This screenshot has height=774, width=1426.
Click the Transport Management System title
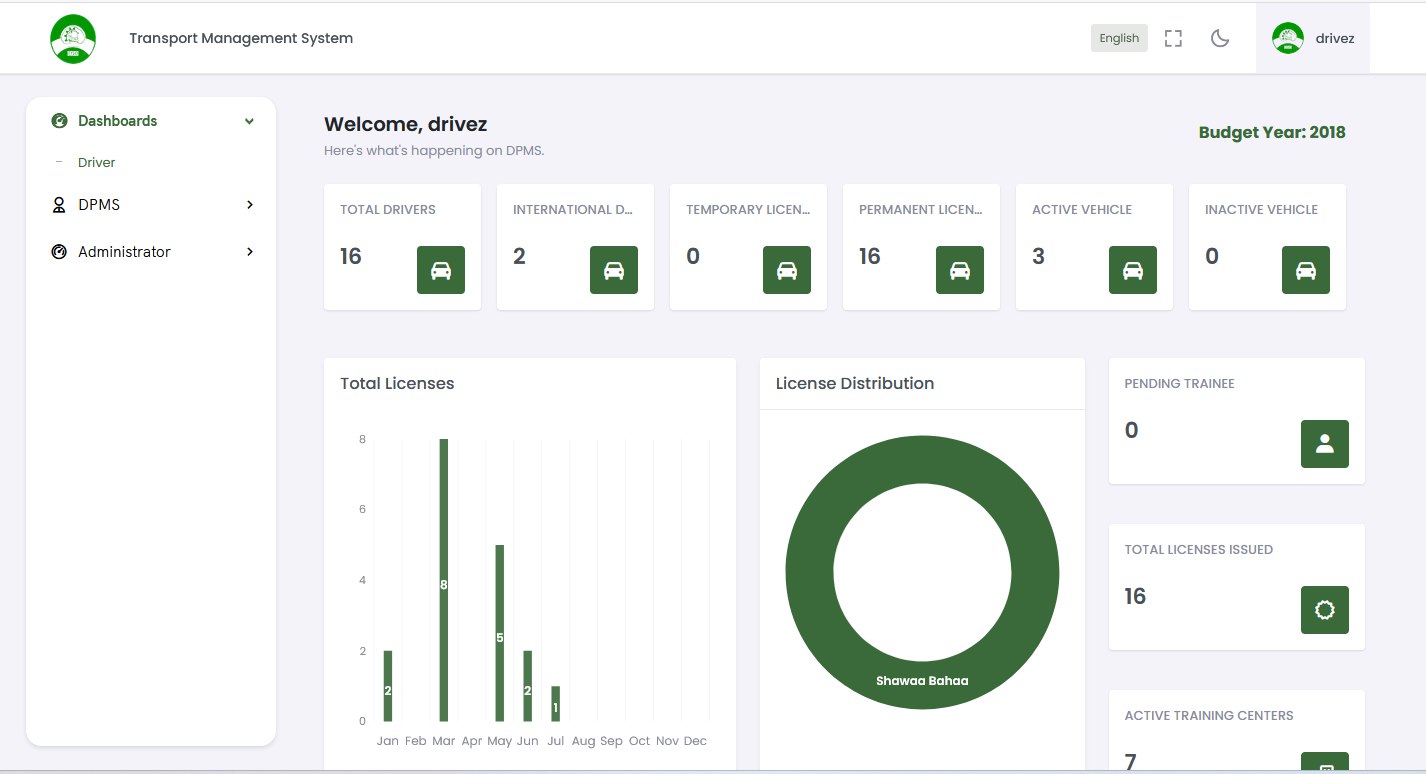[241, 38]
